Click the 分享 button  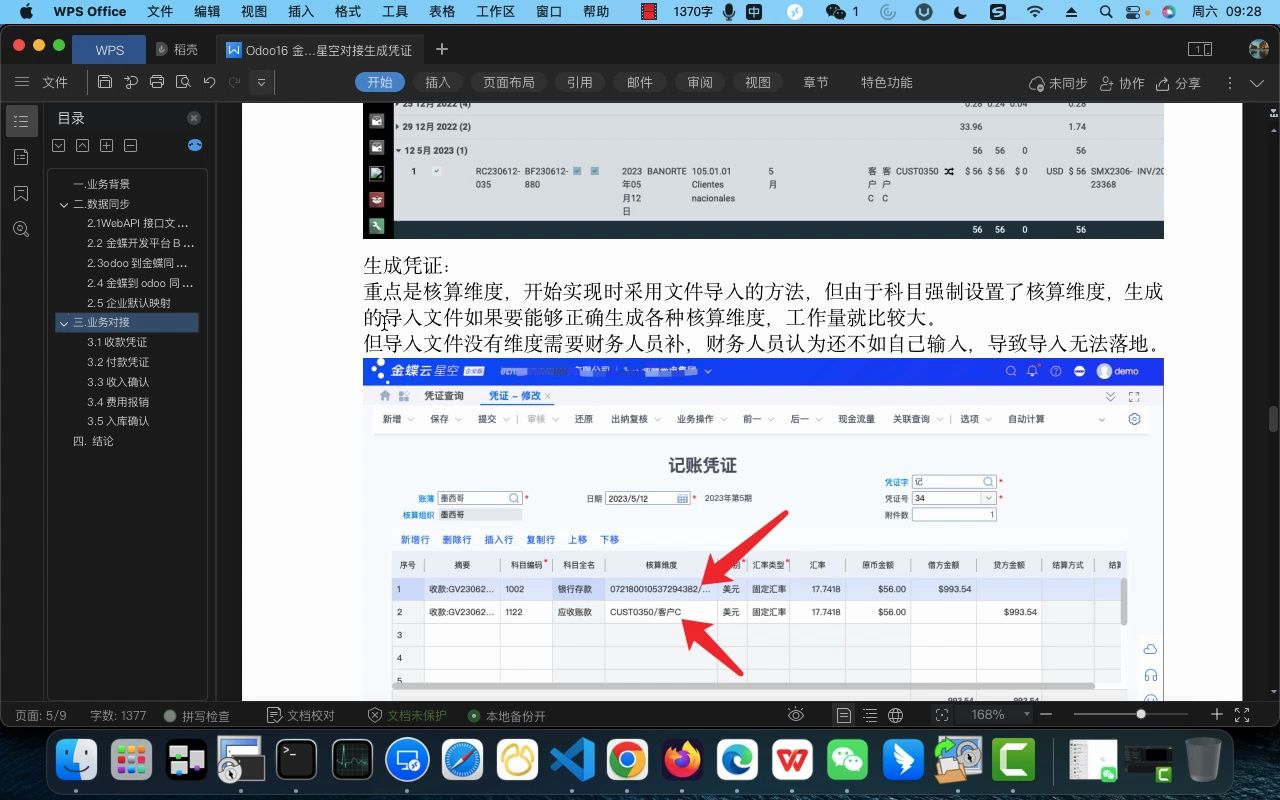[1178, 83]
